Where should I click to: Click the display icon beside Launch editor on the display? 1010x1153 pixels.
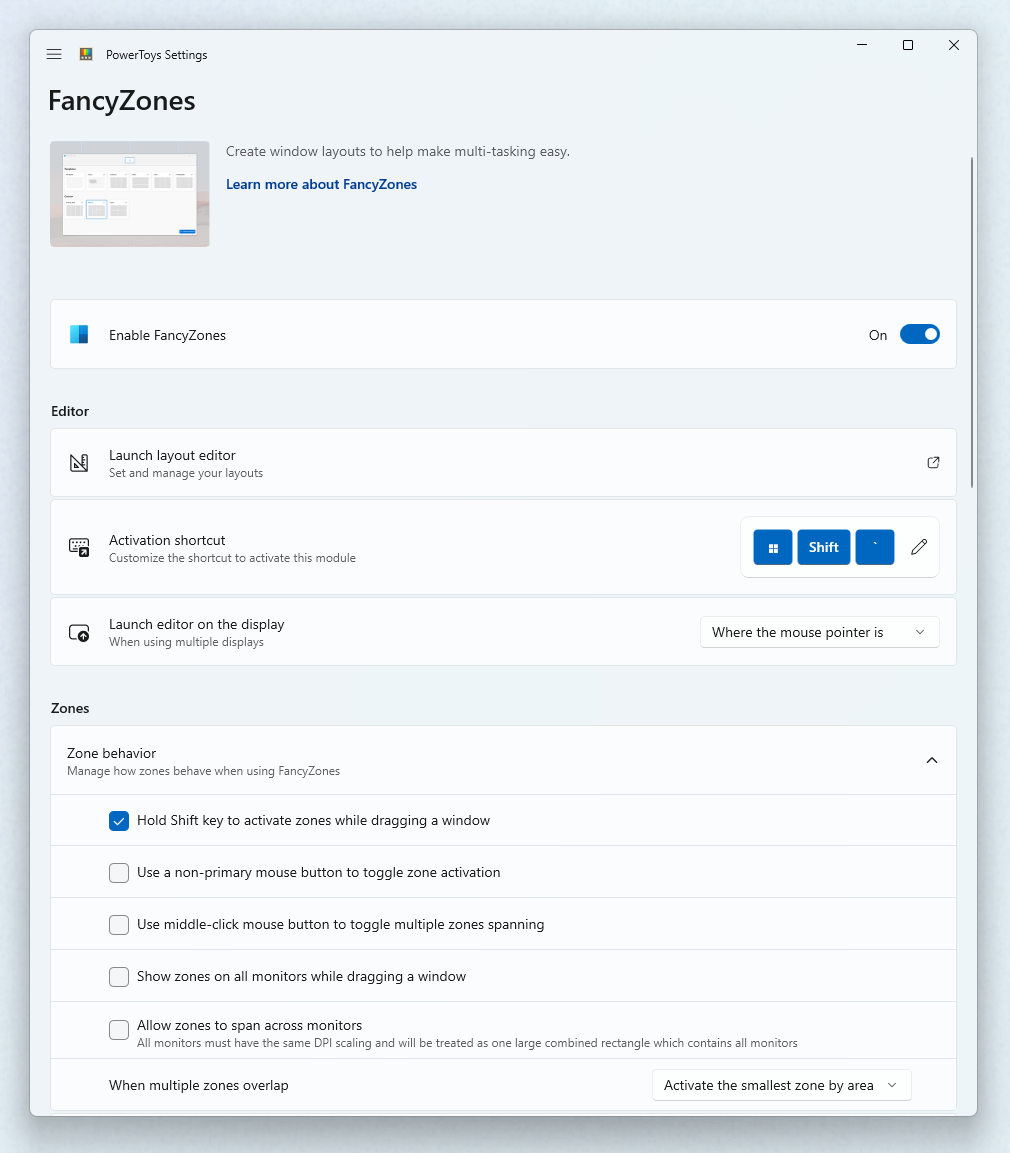(x=79, y=632)
